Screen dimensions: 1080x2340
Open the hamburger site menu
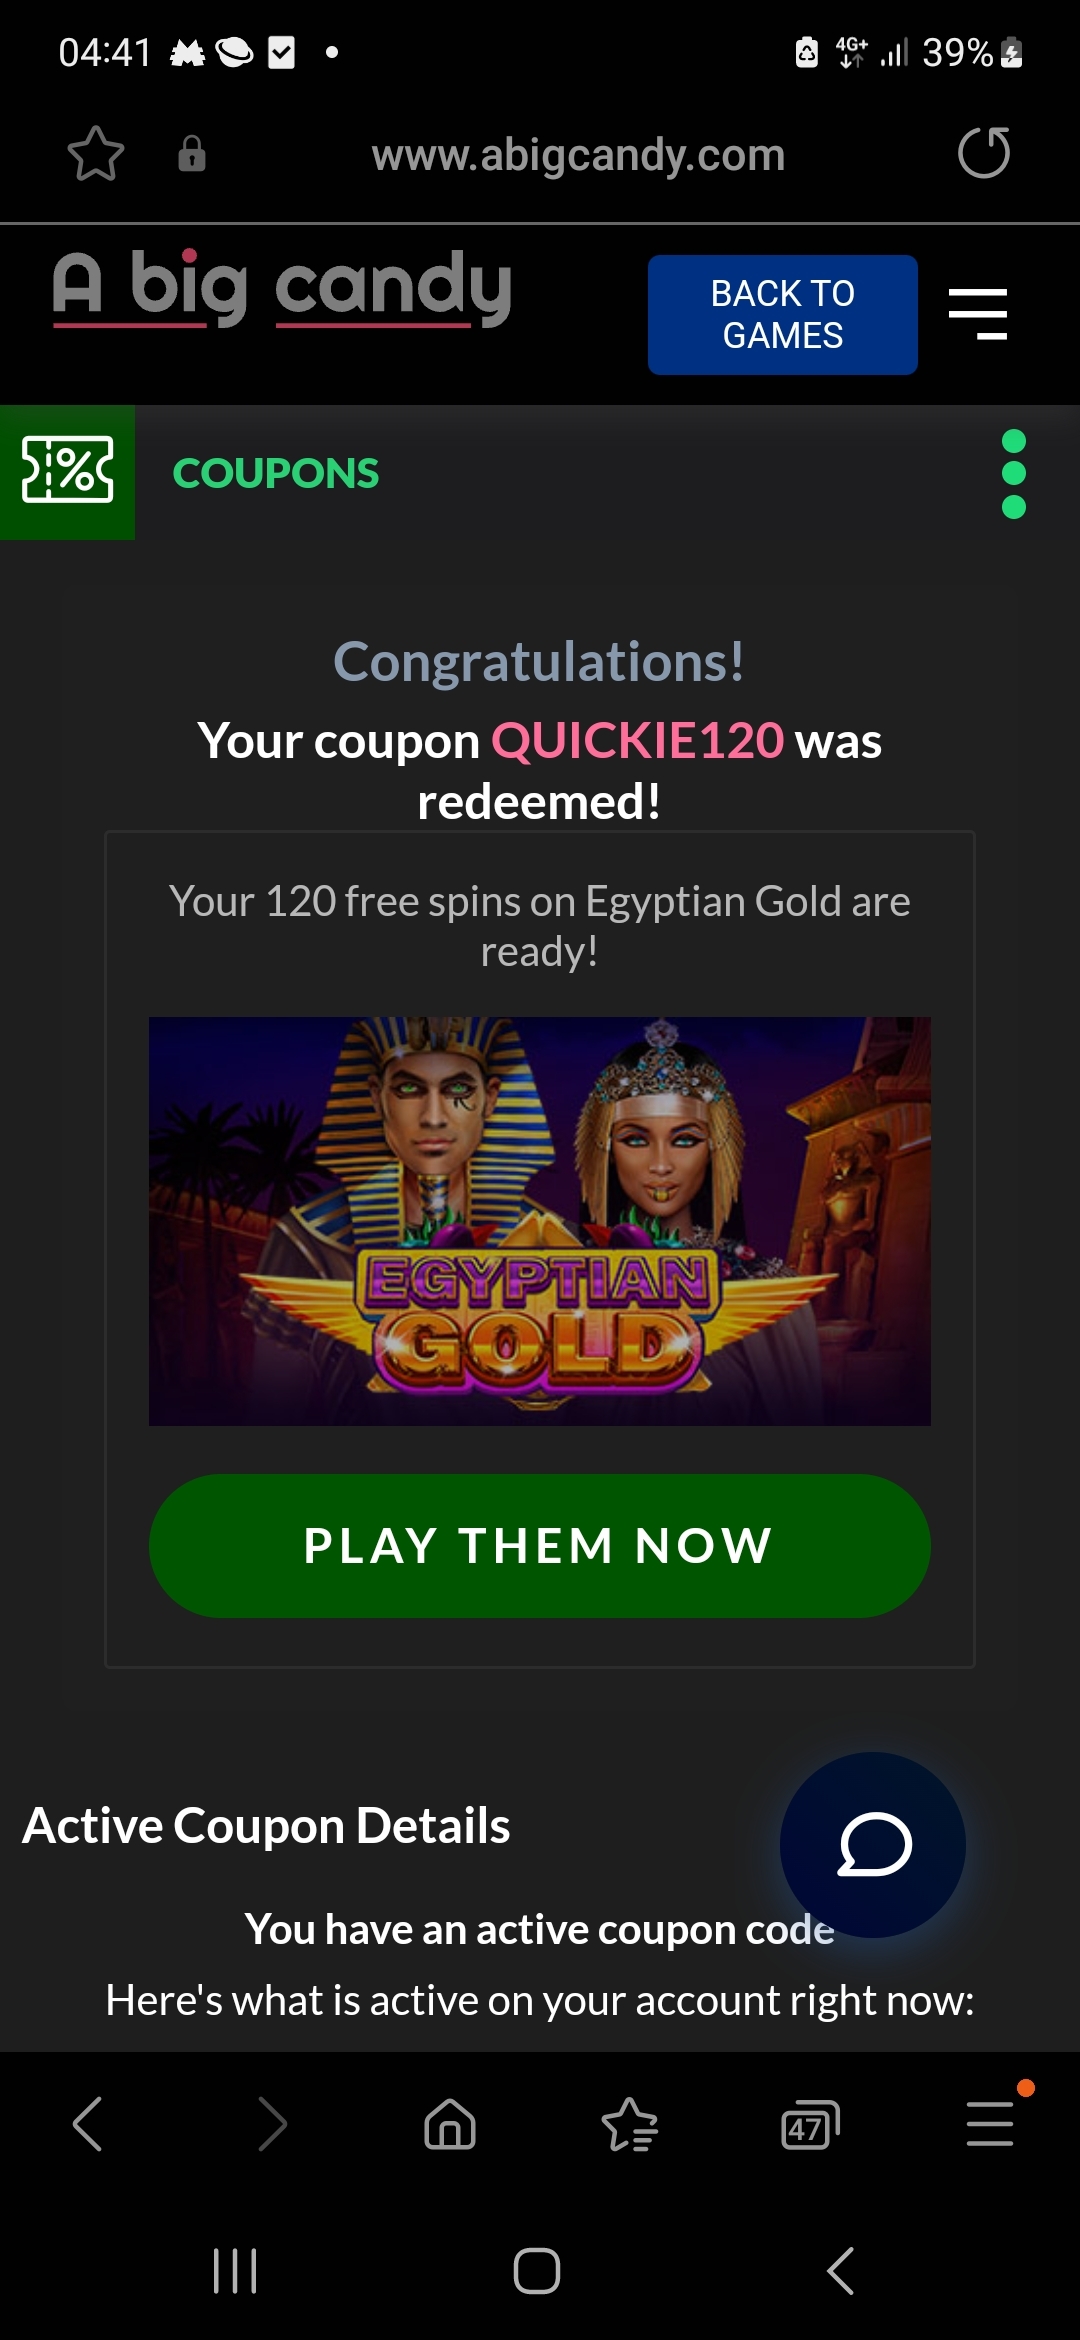click(978, 314)
